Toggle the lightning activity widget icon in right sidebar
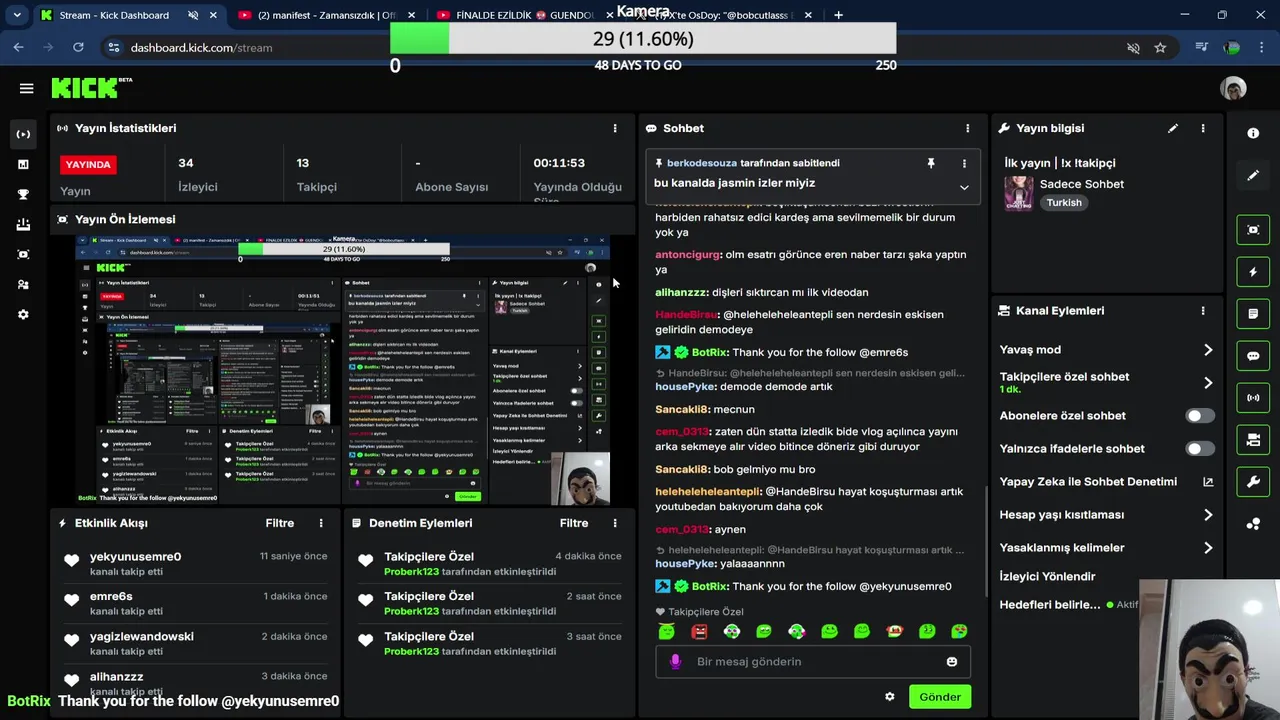This screenshot has height=720, width=1280. (1253, 272)
